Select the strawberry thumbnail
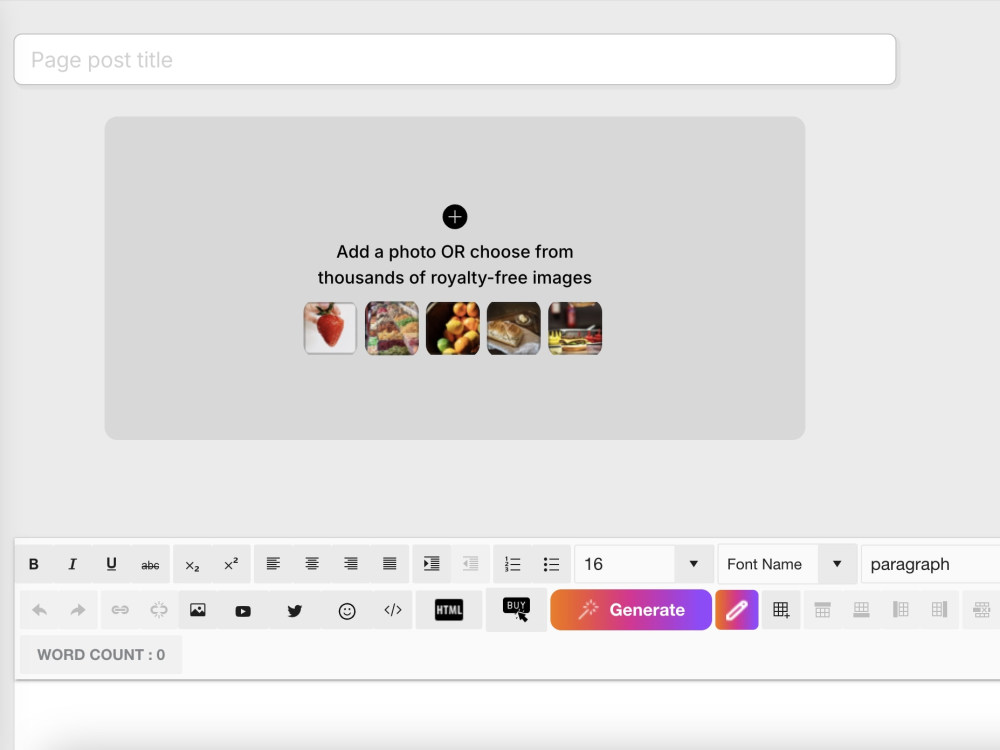Viewport: 1000px width, 750px height. pos(330,328)
